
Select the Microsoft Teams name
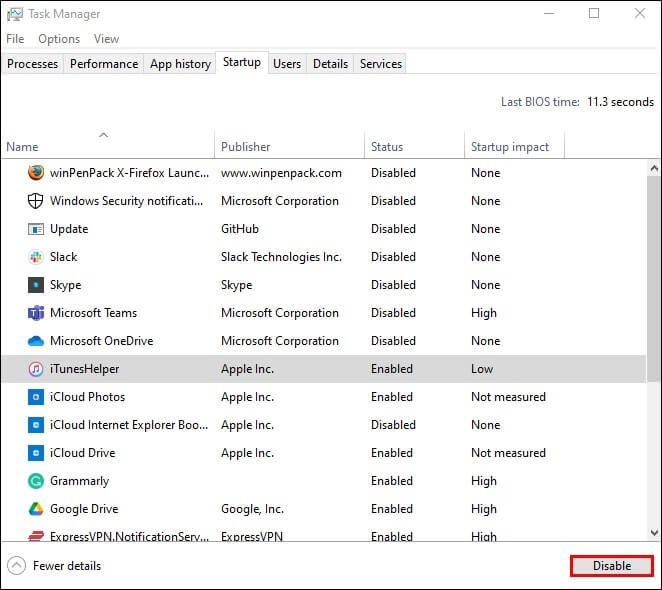click(x=93, y=313)
